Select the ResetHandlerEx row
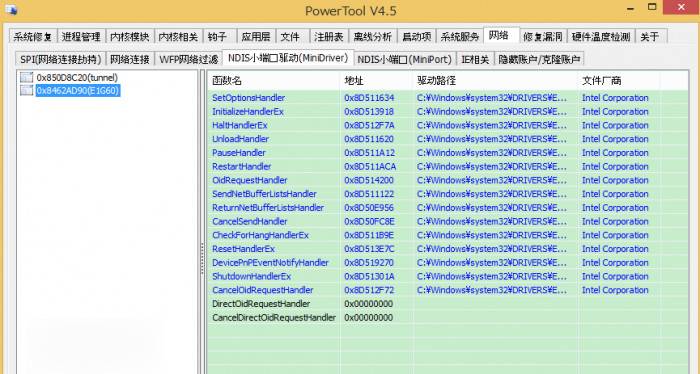Screen dimensions: 700x374 point(448,249)
